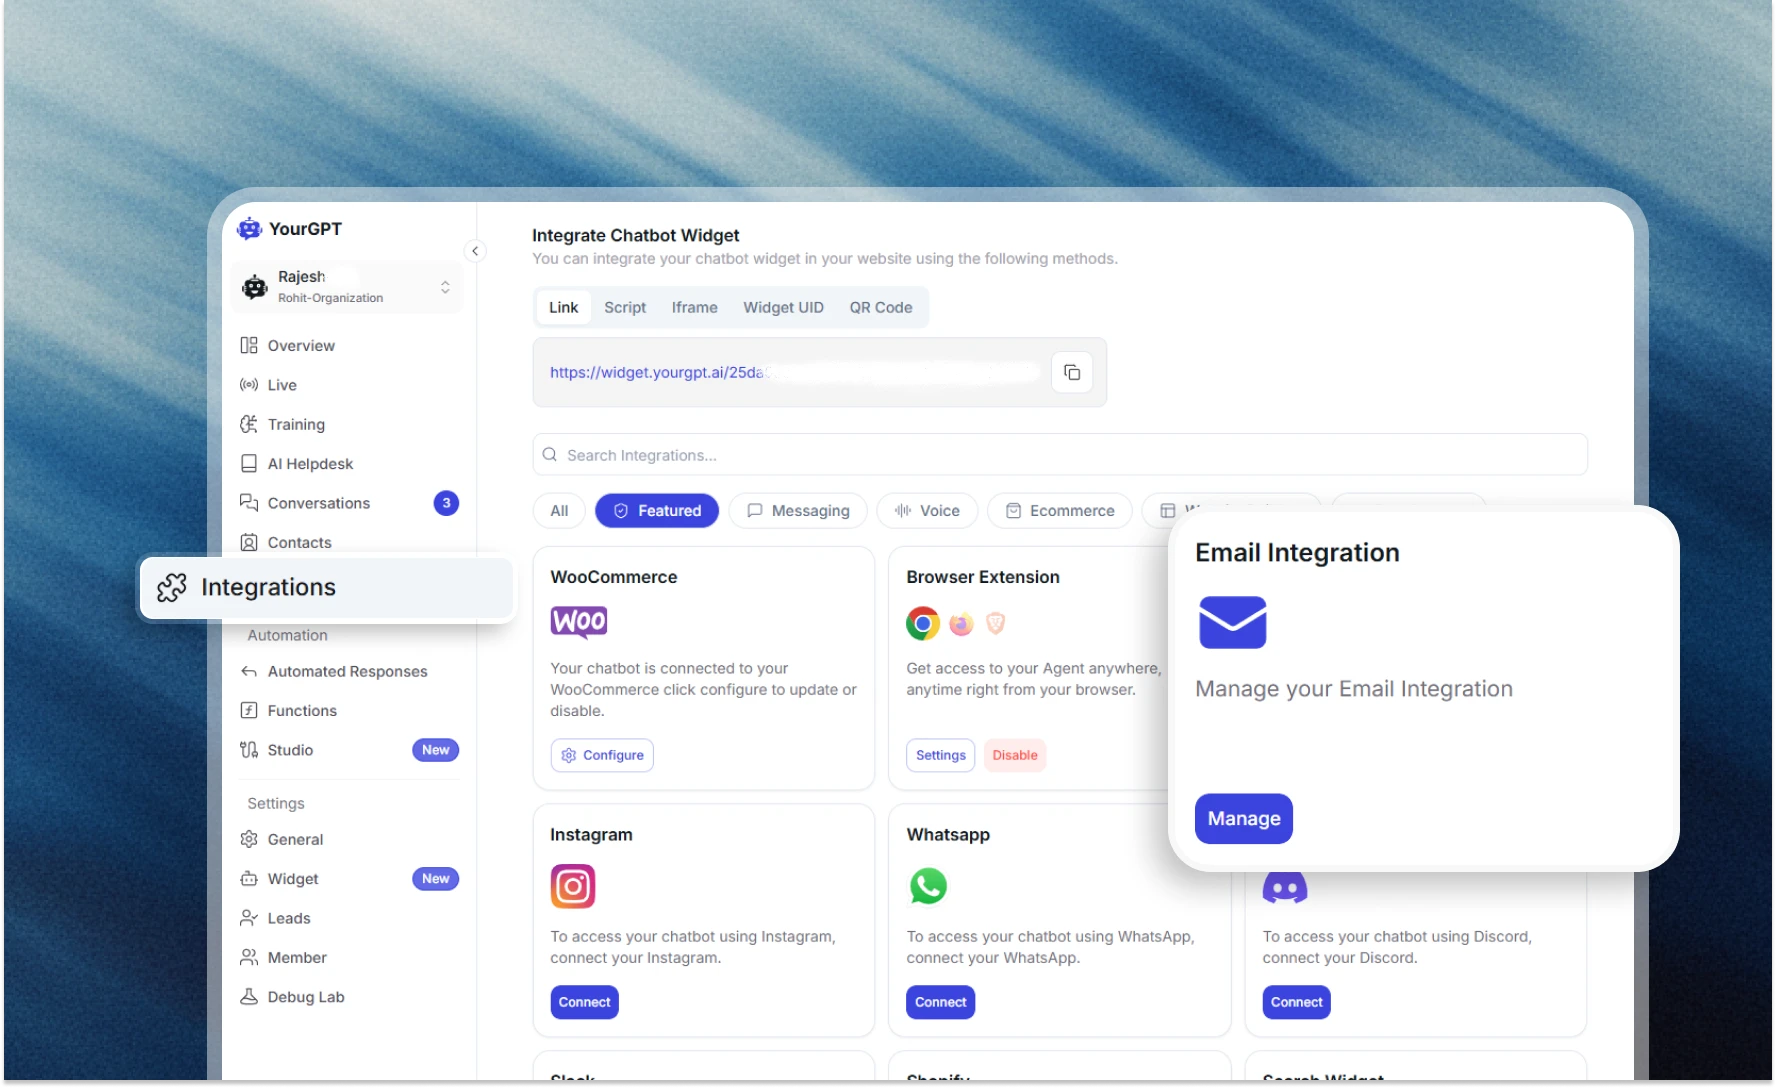The image size is (1776, 1088).
Task: Click the Email Integration envelope icon
Action: coord(1232,622)
